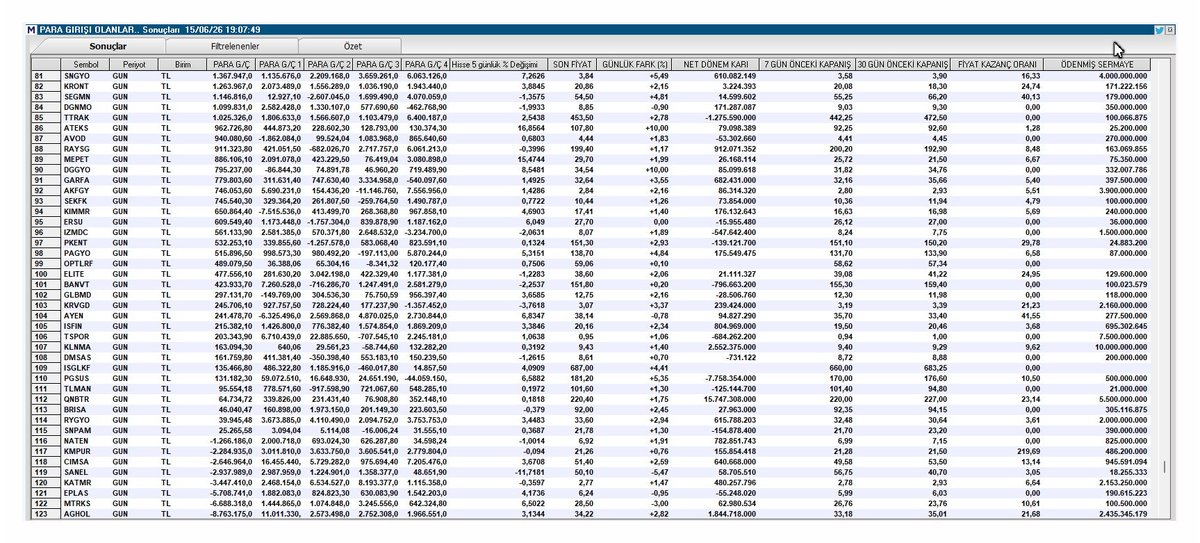Click the 30 GÜN ÖNCEKİ KAPANIŞ header
Viewport: 1200px width, 543px height.
904,64
